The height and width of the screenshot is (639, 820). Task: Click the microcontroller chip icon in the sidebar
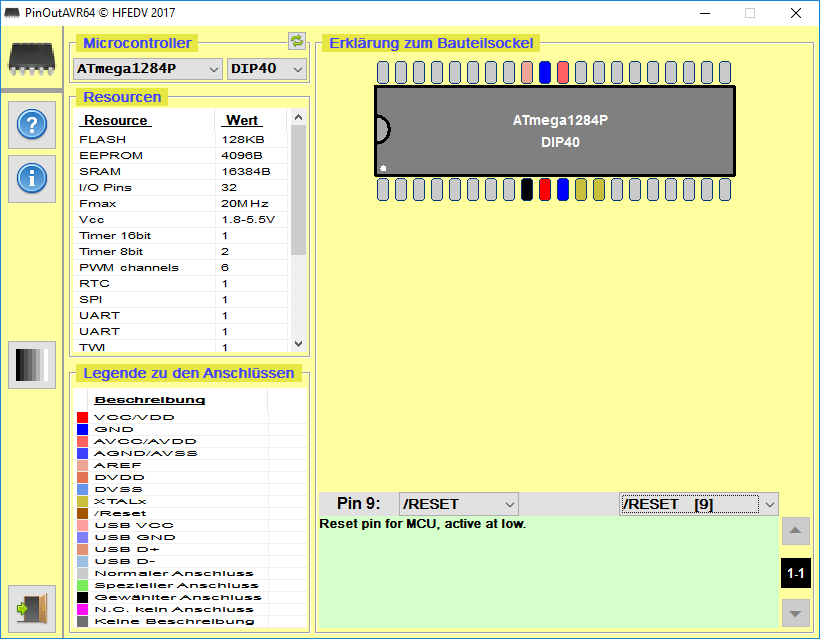pyautogui.click(x=31, y=59)
